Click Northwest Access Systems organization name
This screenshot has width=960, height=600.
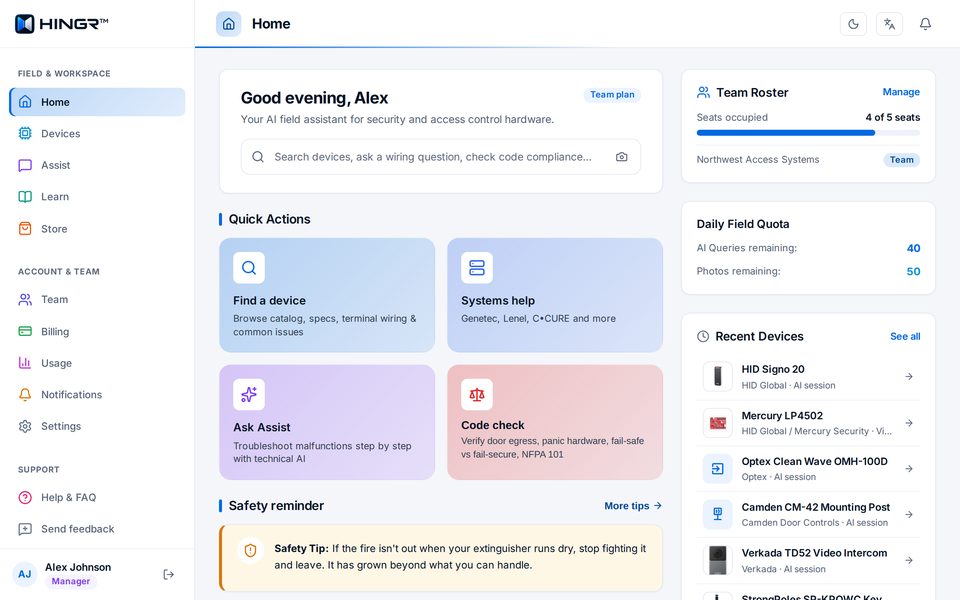point(758,160)
